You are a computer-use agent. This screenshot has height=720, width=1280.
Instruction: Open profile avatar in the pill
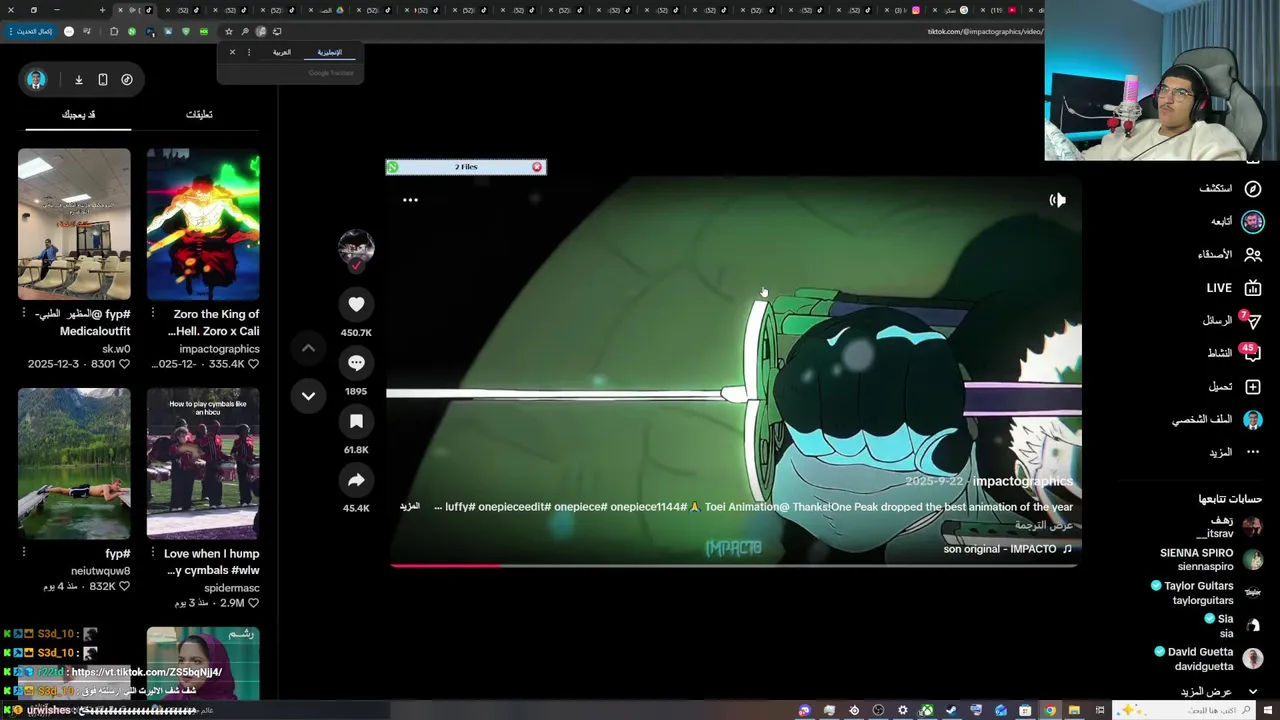pyautogui.click(x=36, y=80)
